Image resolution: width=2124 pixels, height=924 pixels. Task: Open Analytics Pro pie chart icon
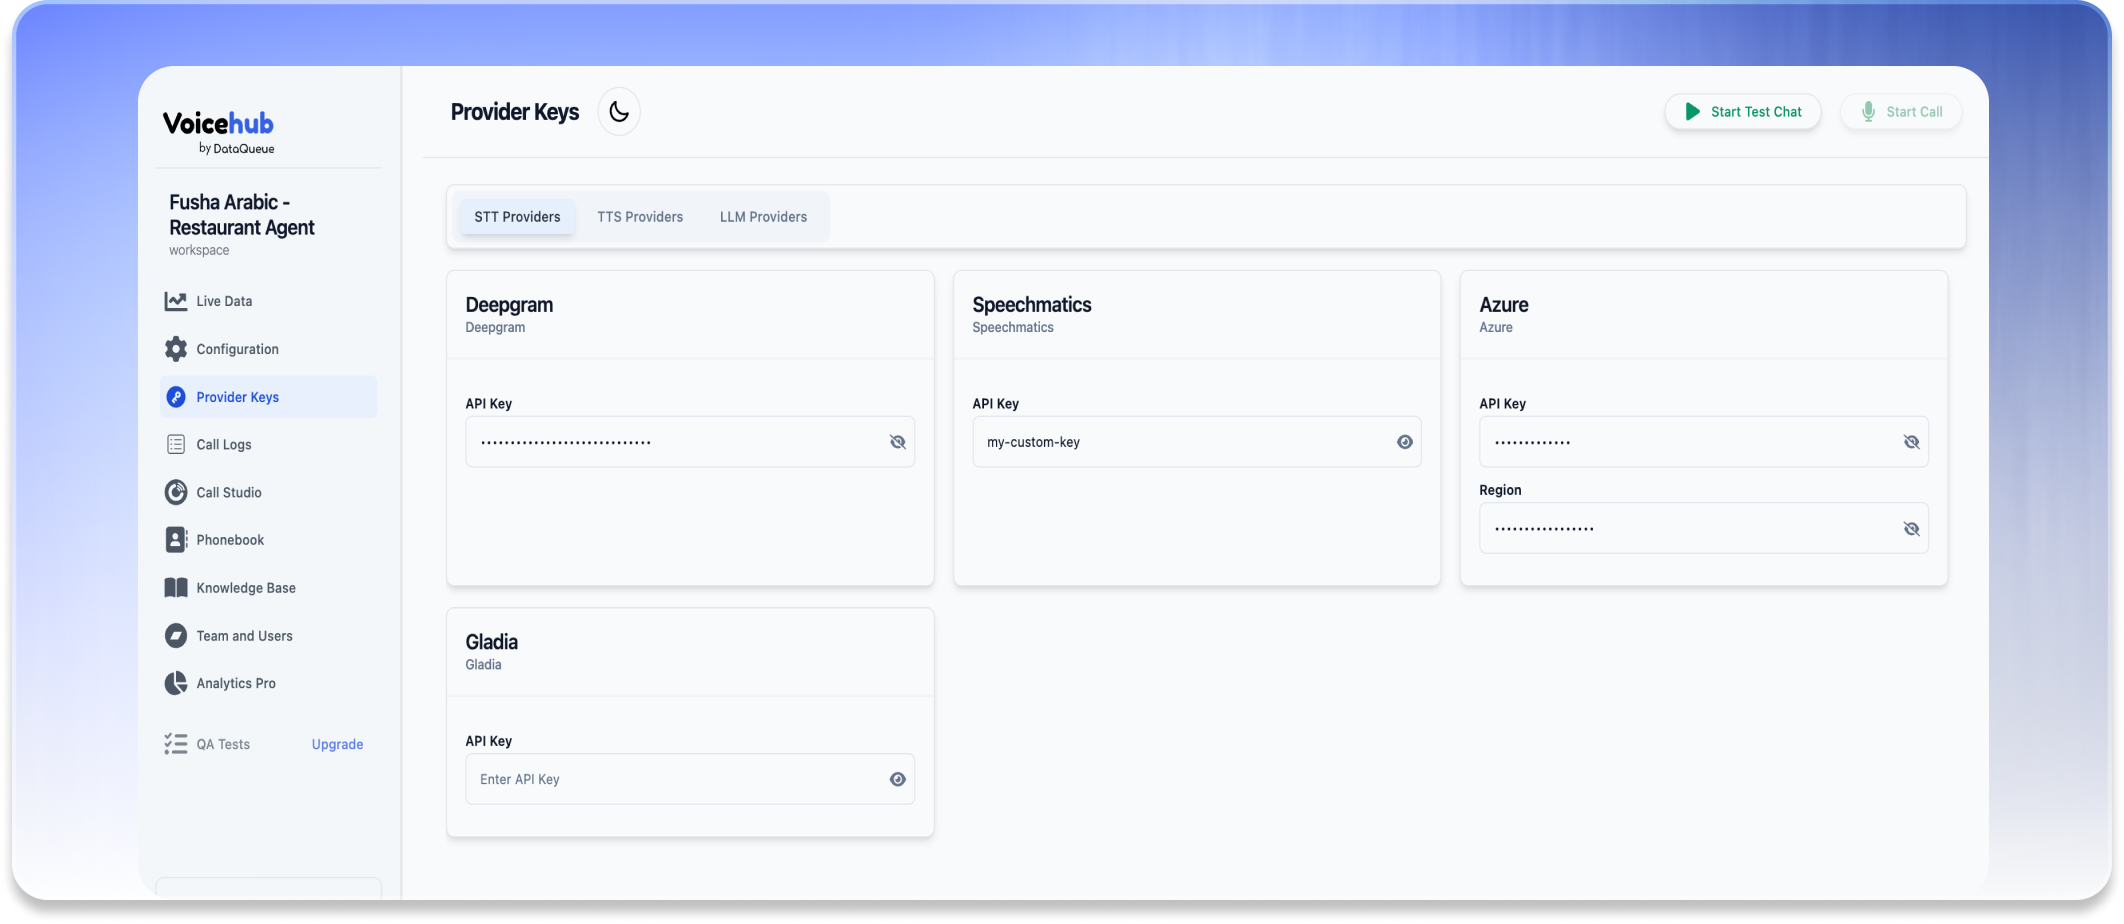pyautogui.click(x=176, y=683)
